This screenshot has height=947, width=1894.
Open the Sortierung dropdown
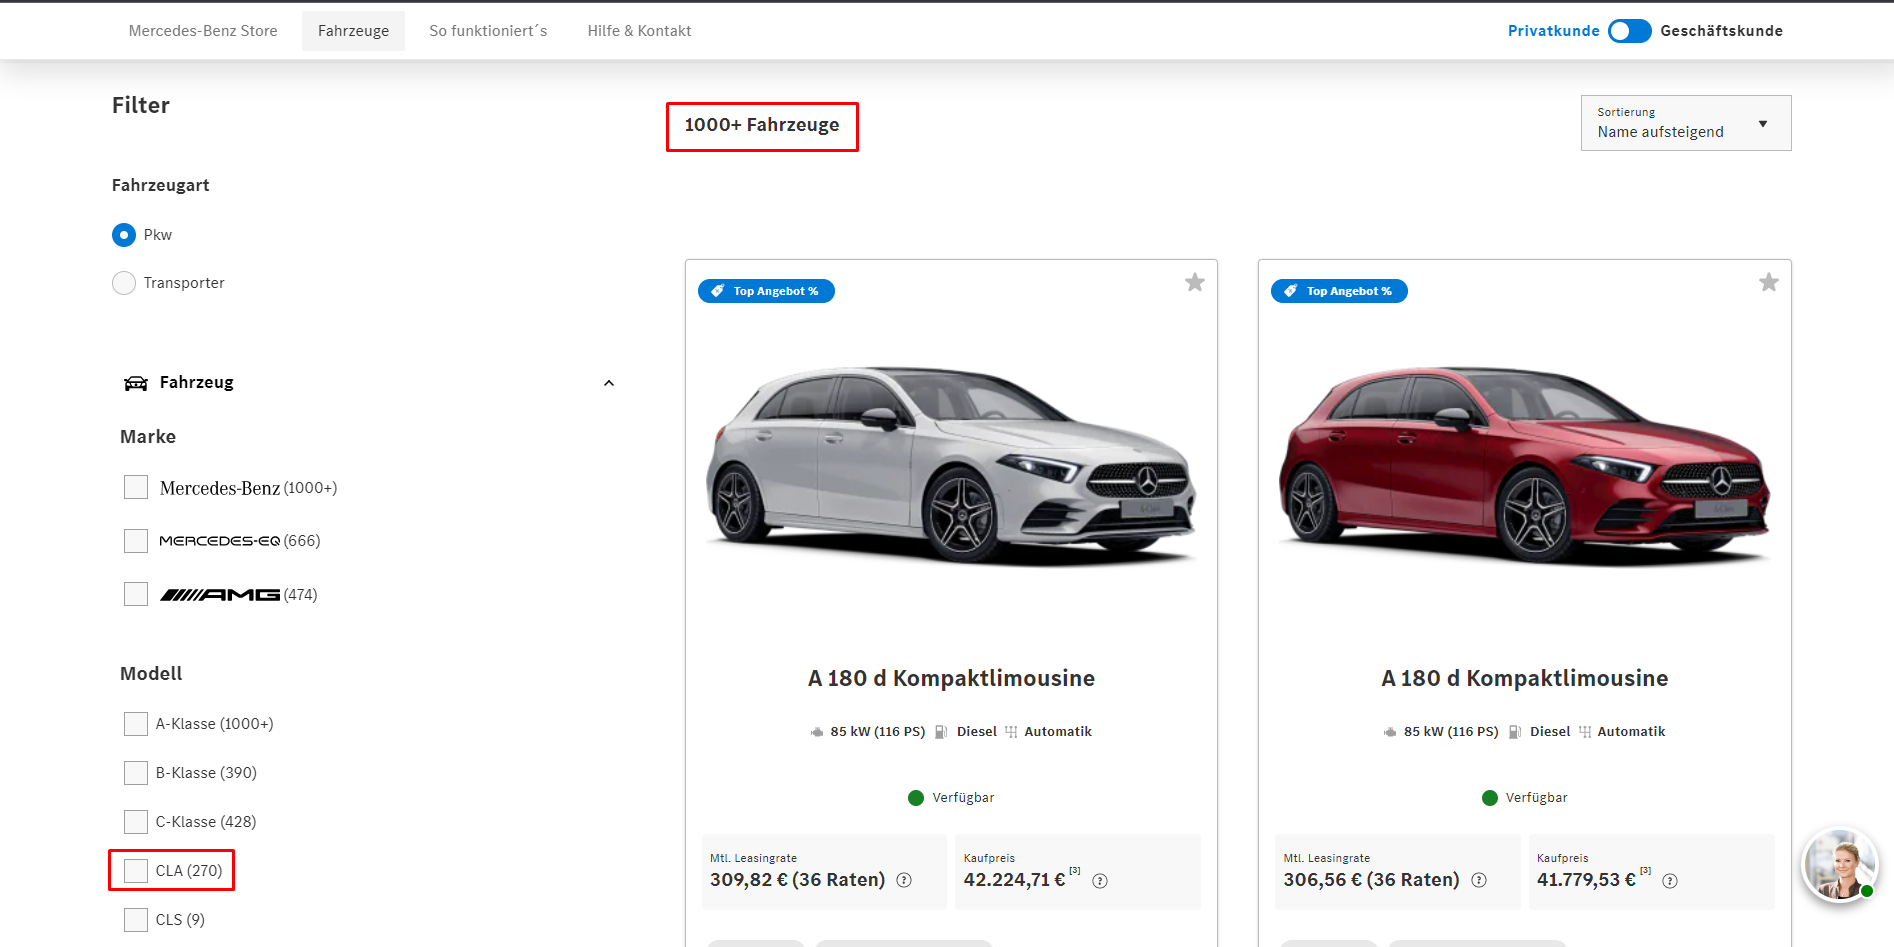click(x=1686, y=123)
